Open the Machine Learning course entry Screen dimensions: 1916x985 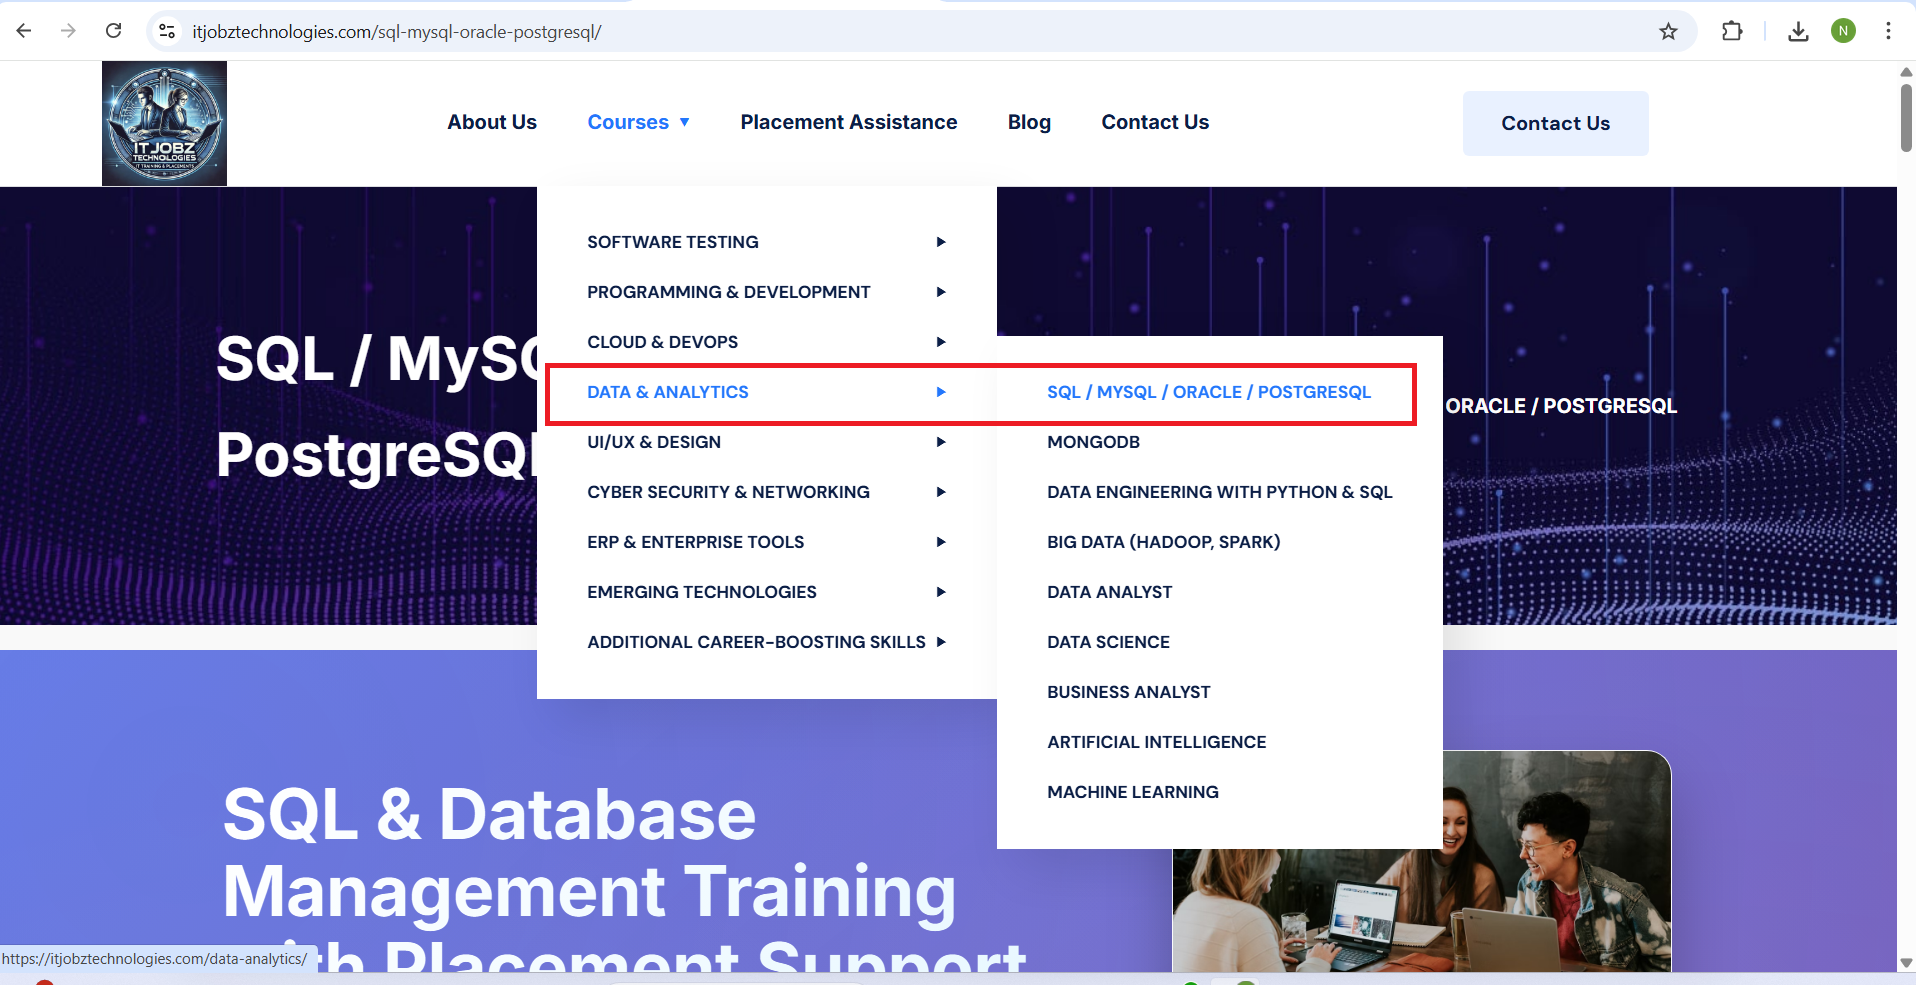[1132, 792]
